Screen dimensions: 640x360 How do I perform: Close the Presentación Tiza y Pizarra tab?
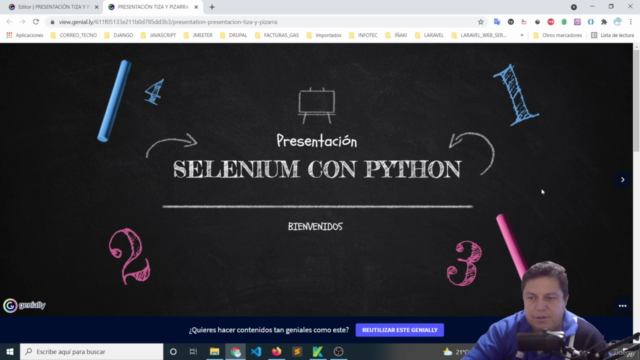(196, 7)
